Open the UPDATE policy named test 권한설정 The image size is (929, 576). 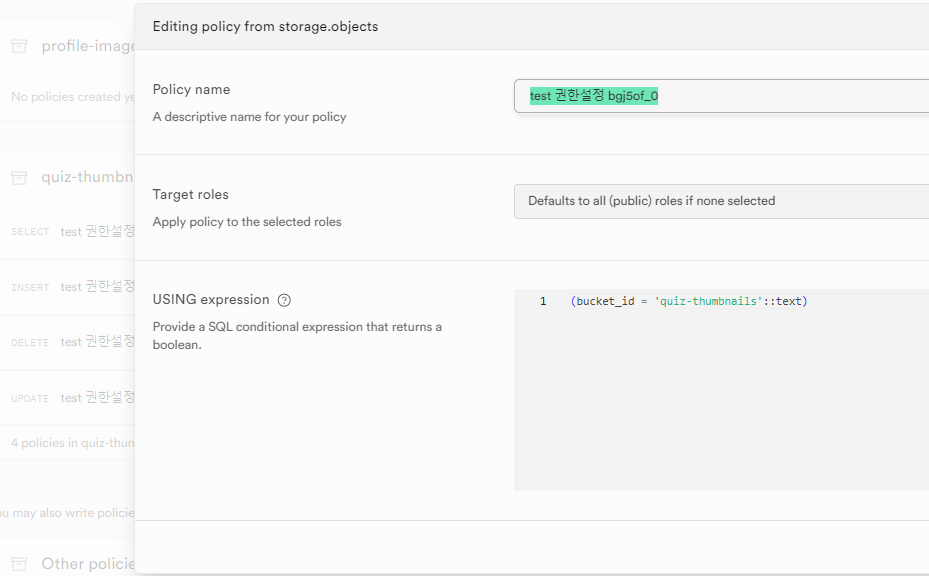click(97, 397)
